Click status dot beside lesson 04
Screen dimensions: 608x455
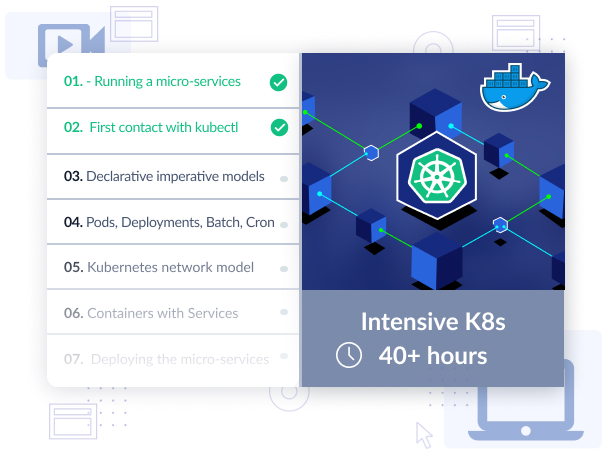(x=284, y=225)
